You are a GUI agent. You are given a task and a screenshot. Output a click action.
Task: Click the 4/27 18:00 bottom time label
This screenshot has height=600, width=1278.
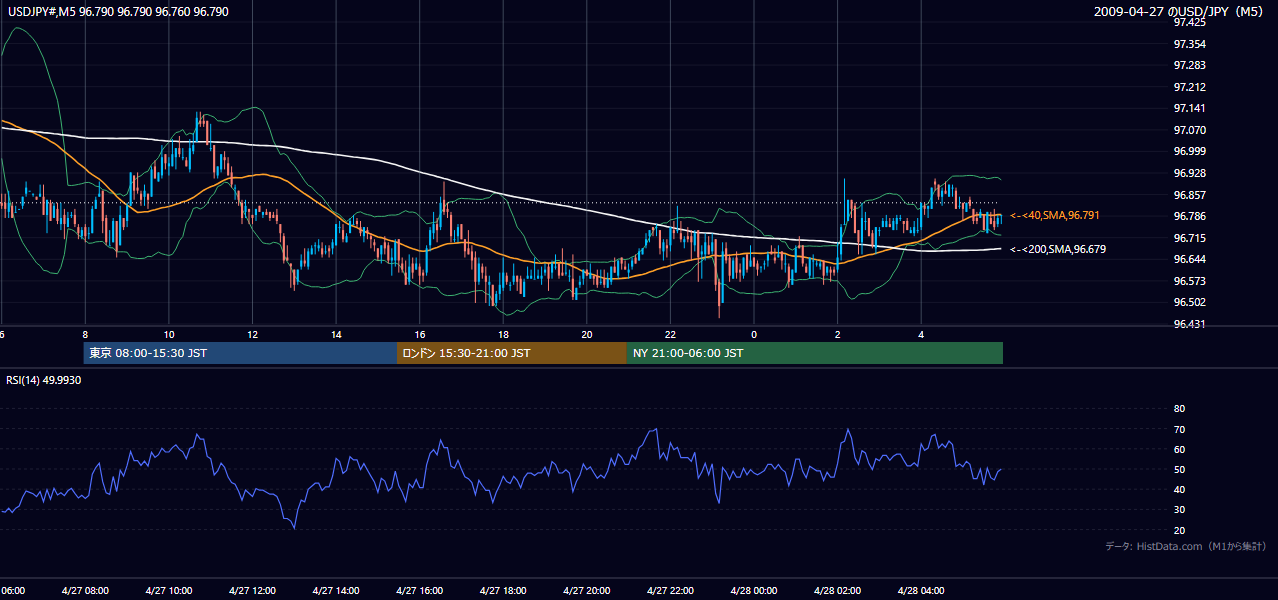[503, 591]
